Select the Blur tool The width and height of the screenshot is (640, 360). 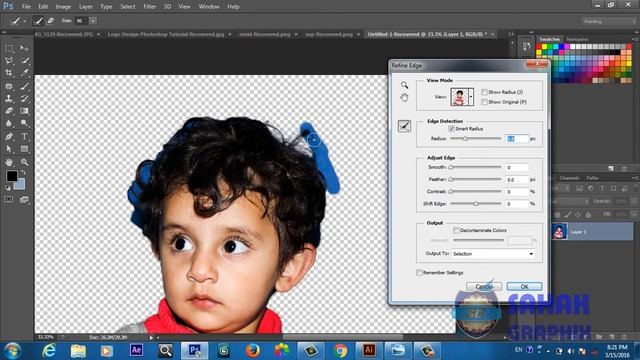9,123
